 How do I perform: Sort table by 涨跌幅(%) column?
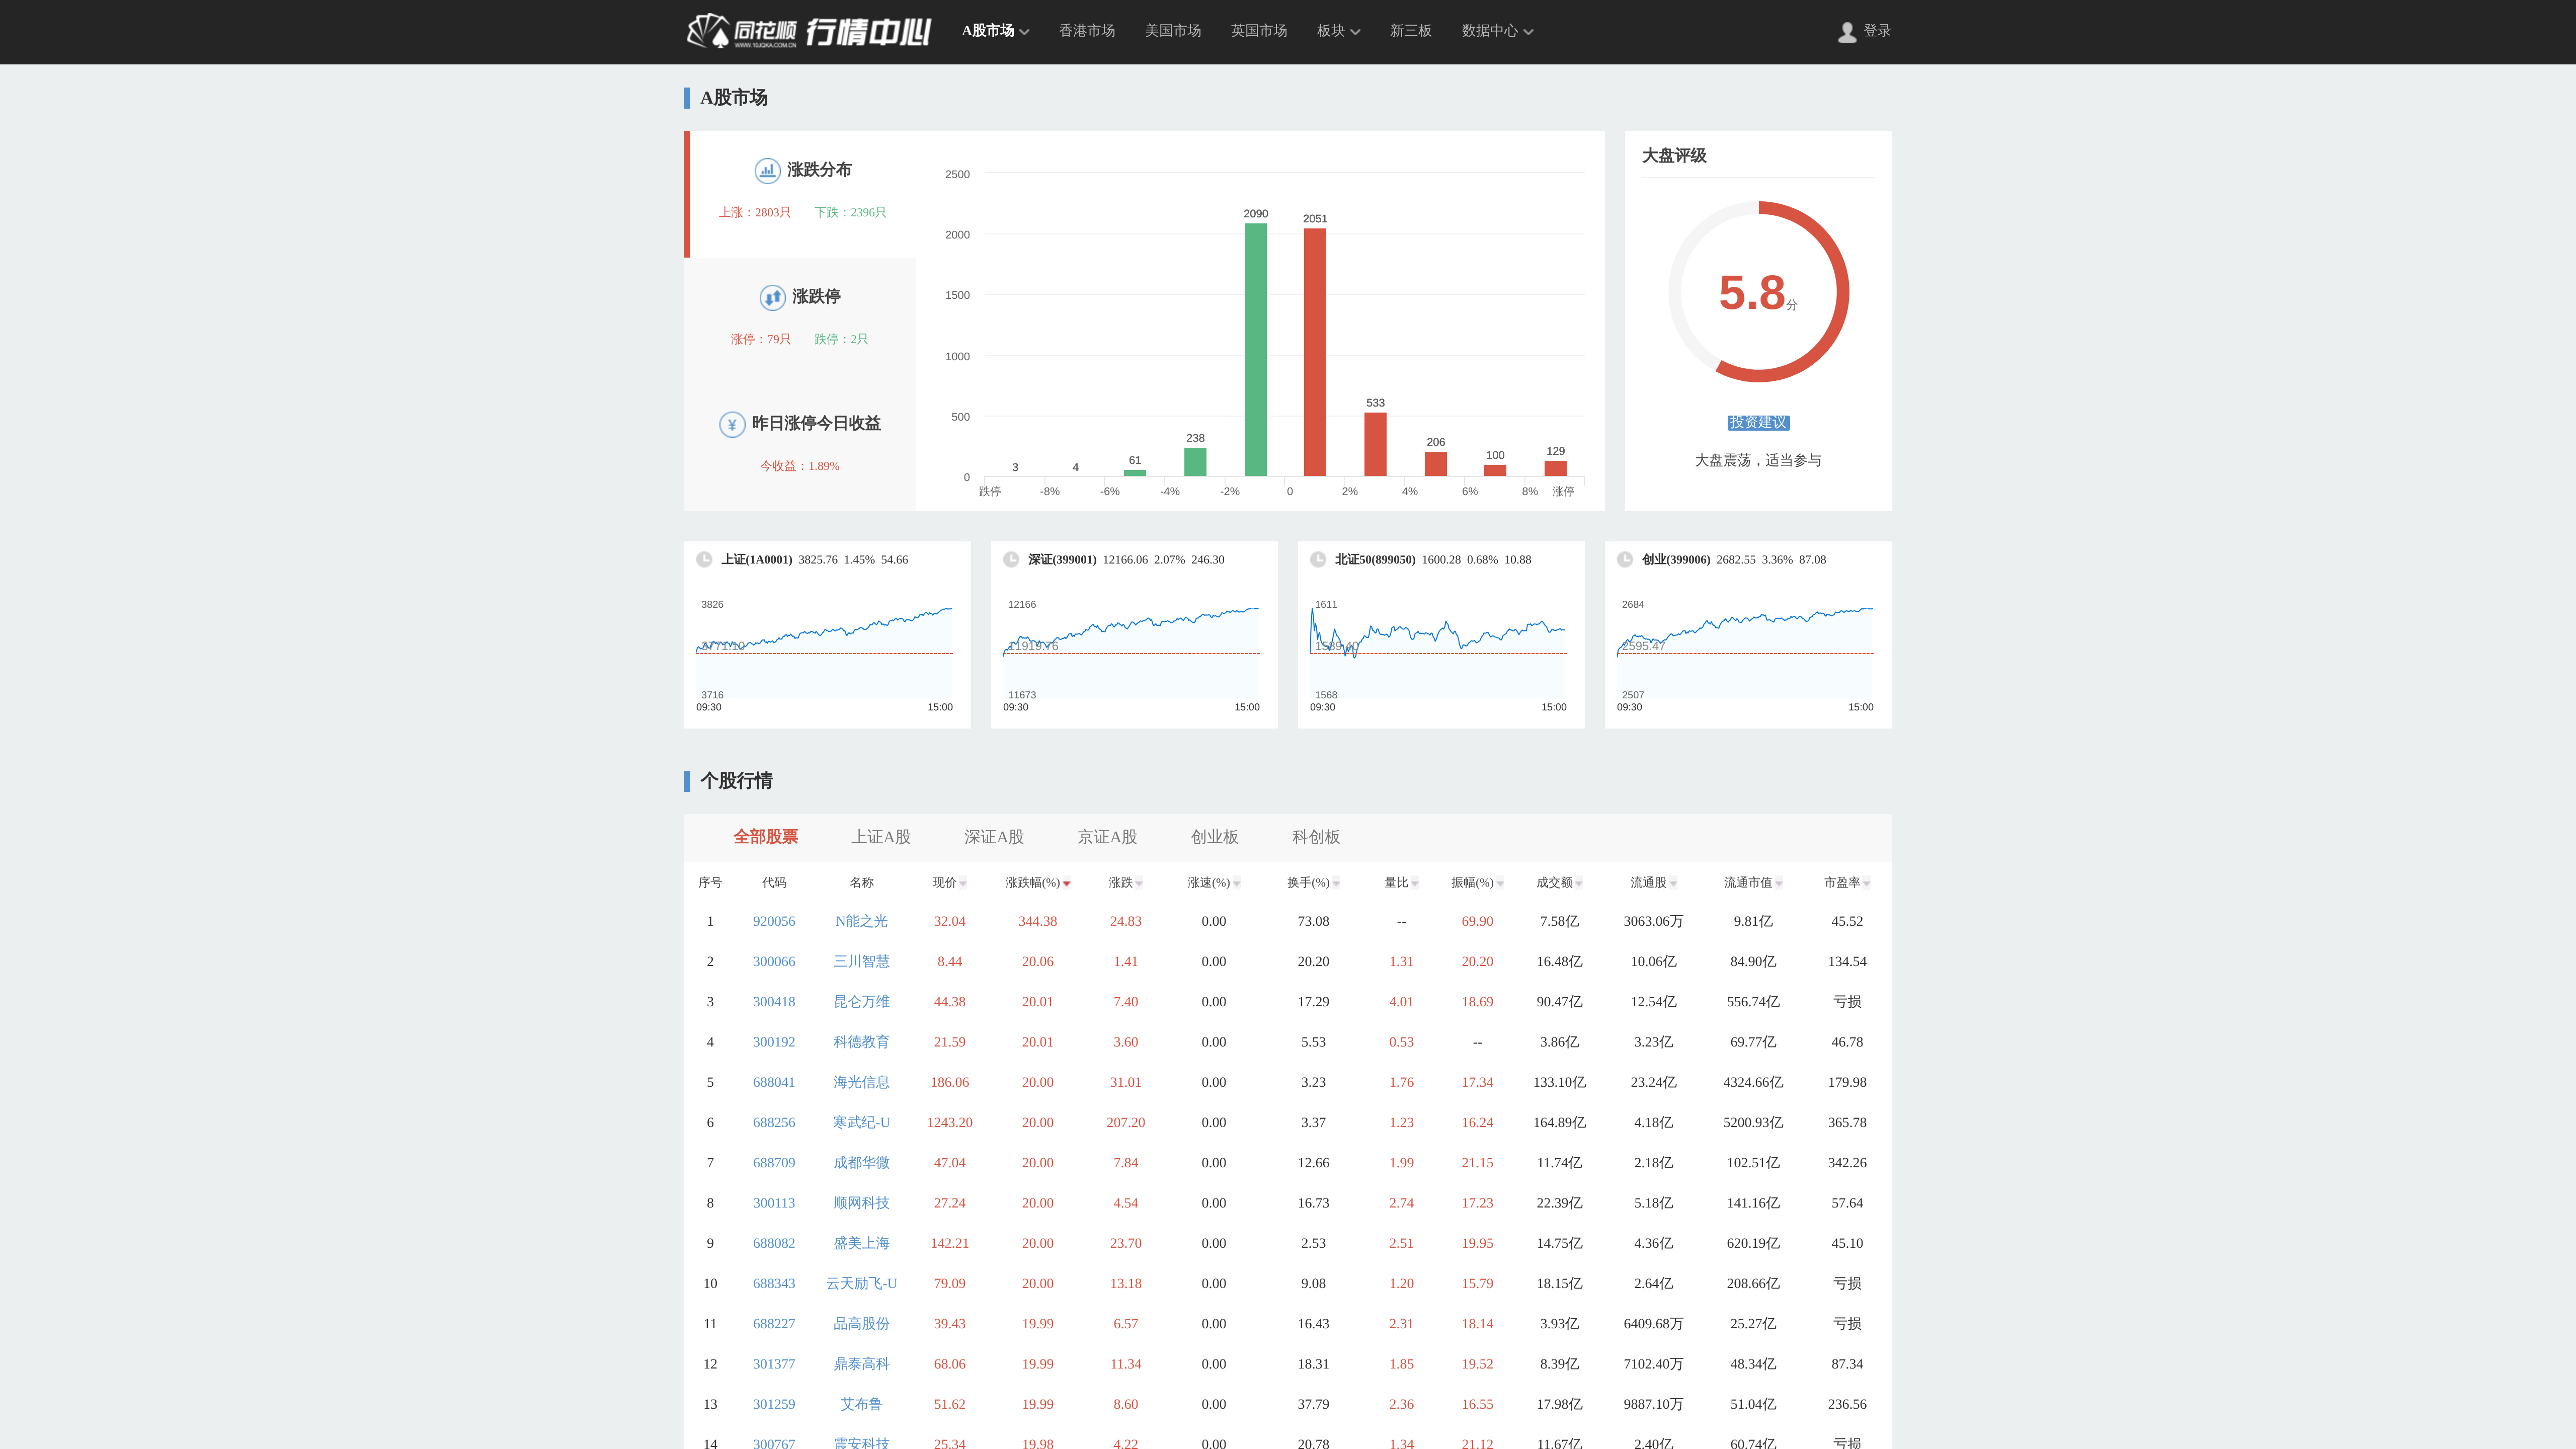tap(1037, 882)
